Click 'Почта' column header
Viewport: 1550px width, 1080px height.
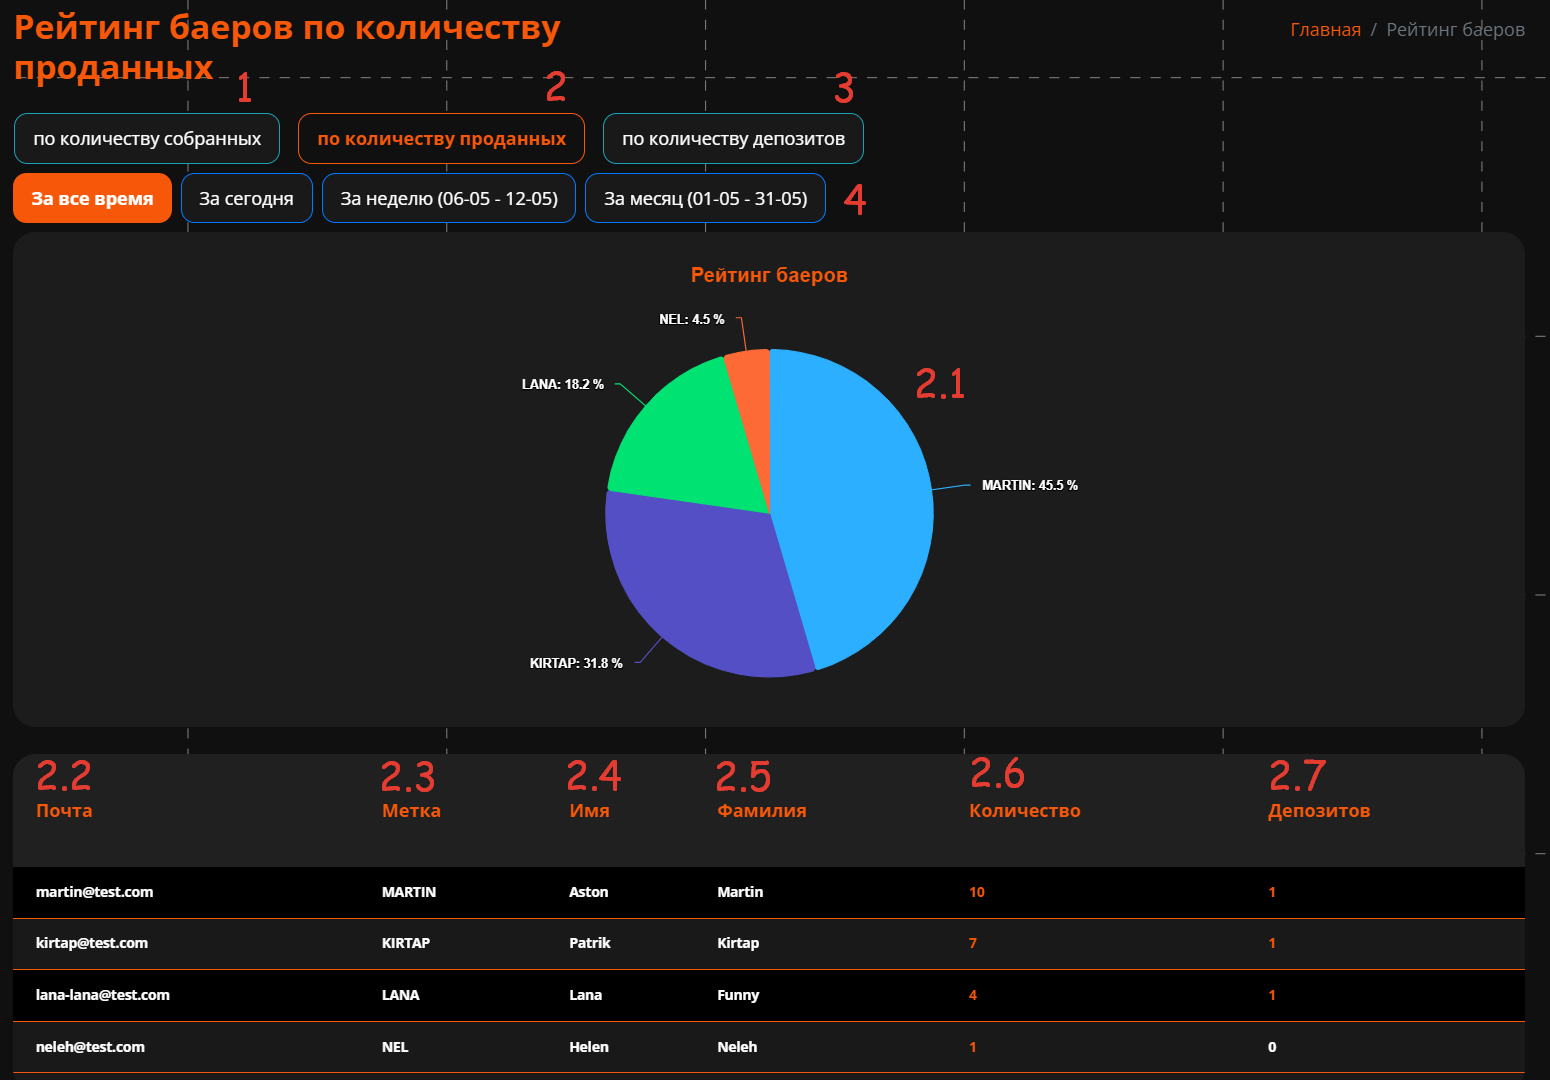pos(64,810)
